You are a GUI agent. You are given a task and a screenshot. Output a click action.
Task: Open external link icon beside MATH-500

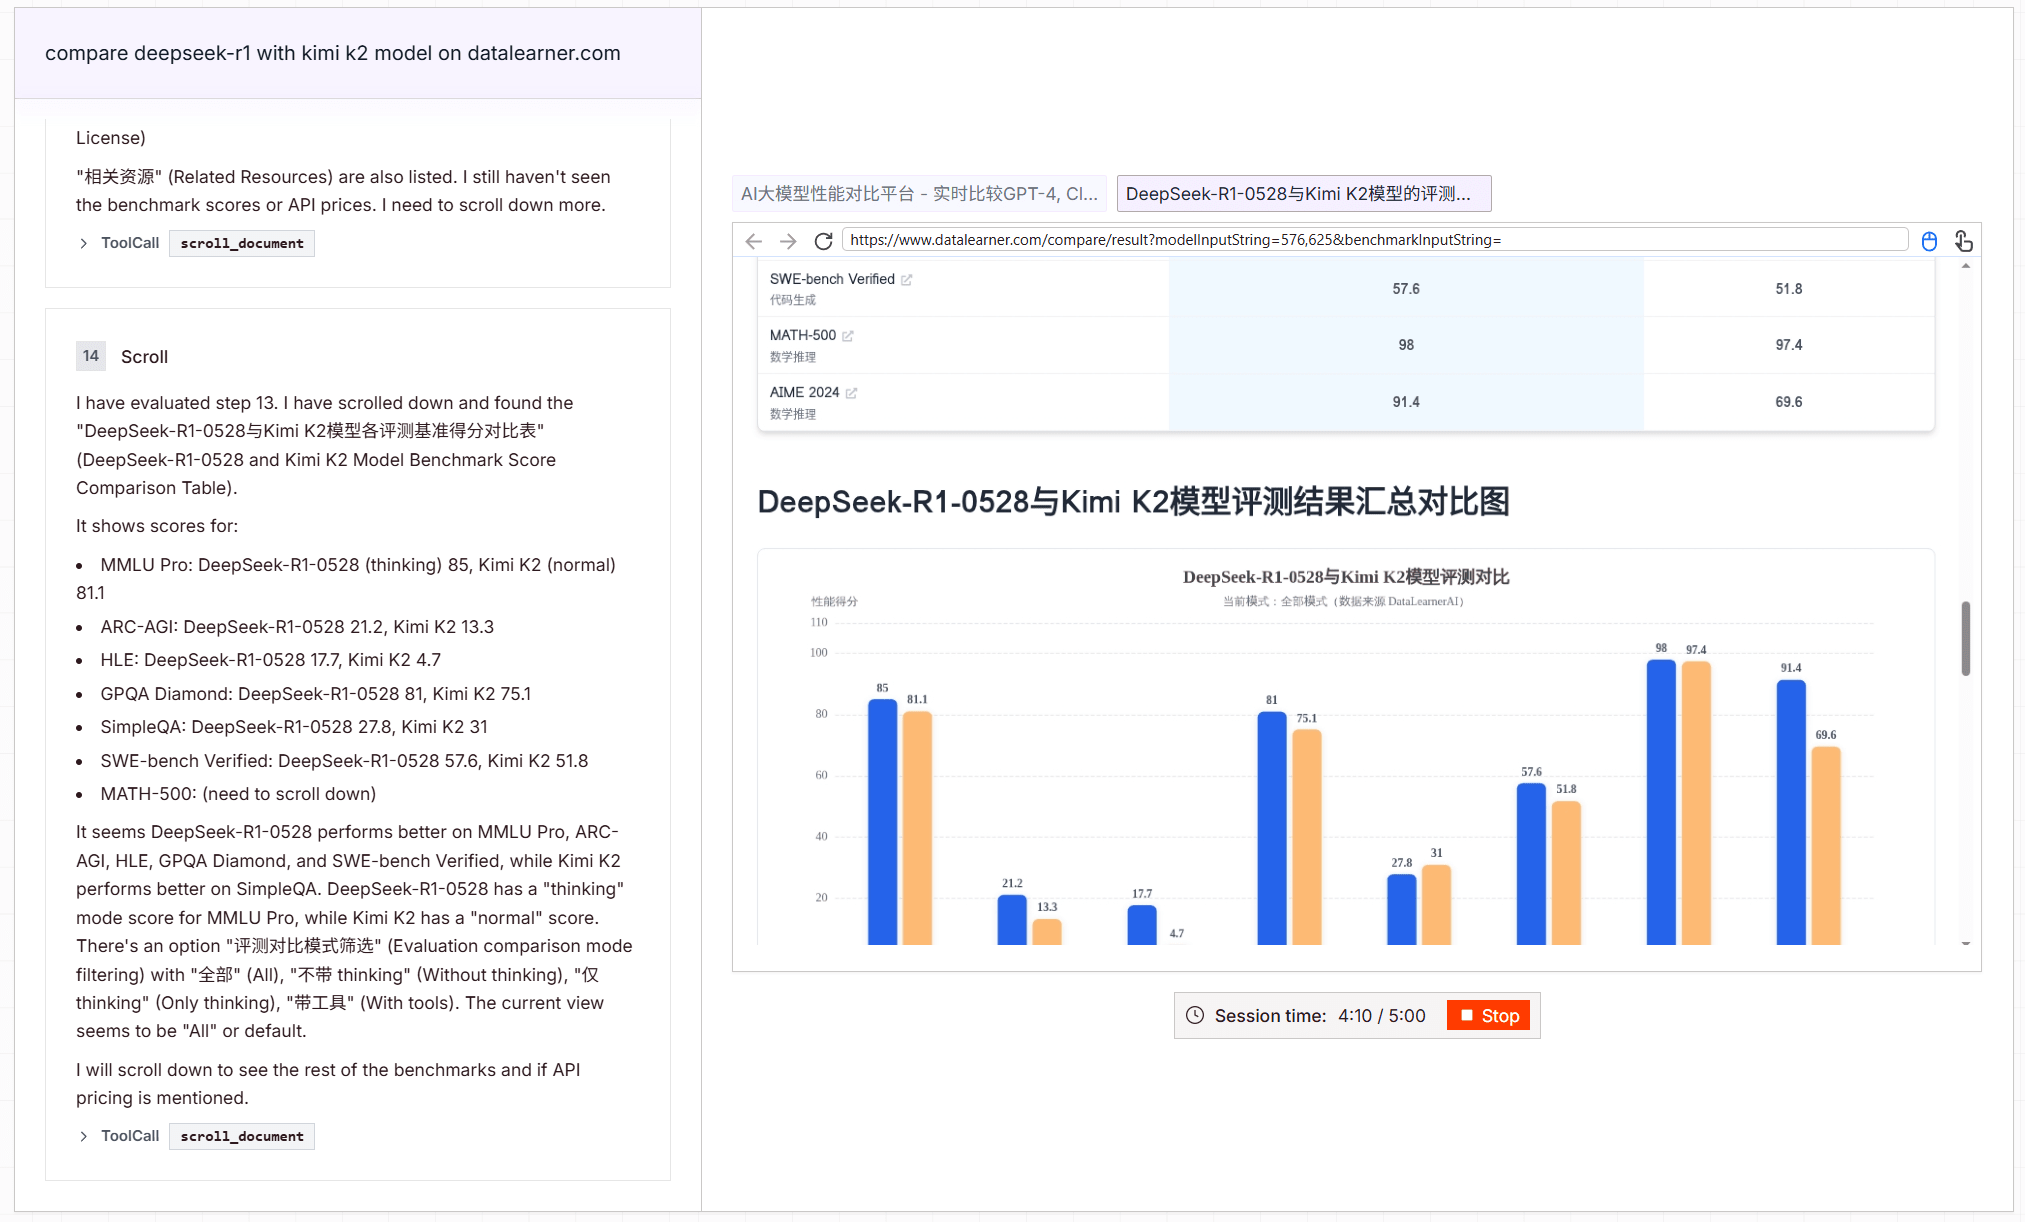[x=848, y=336]
